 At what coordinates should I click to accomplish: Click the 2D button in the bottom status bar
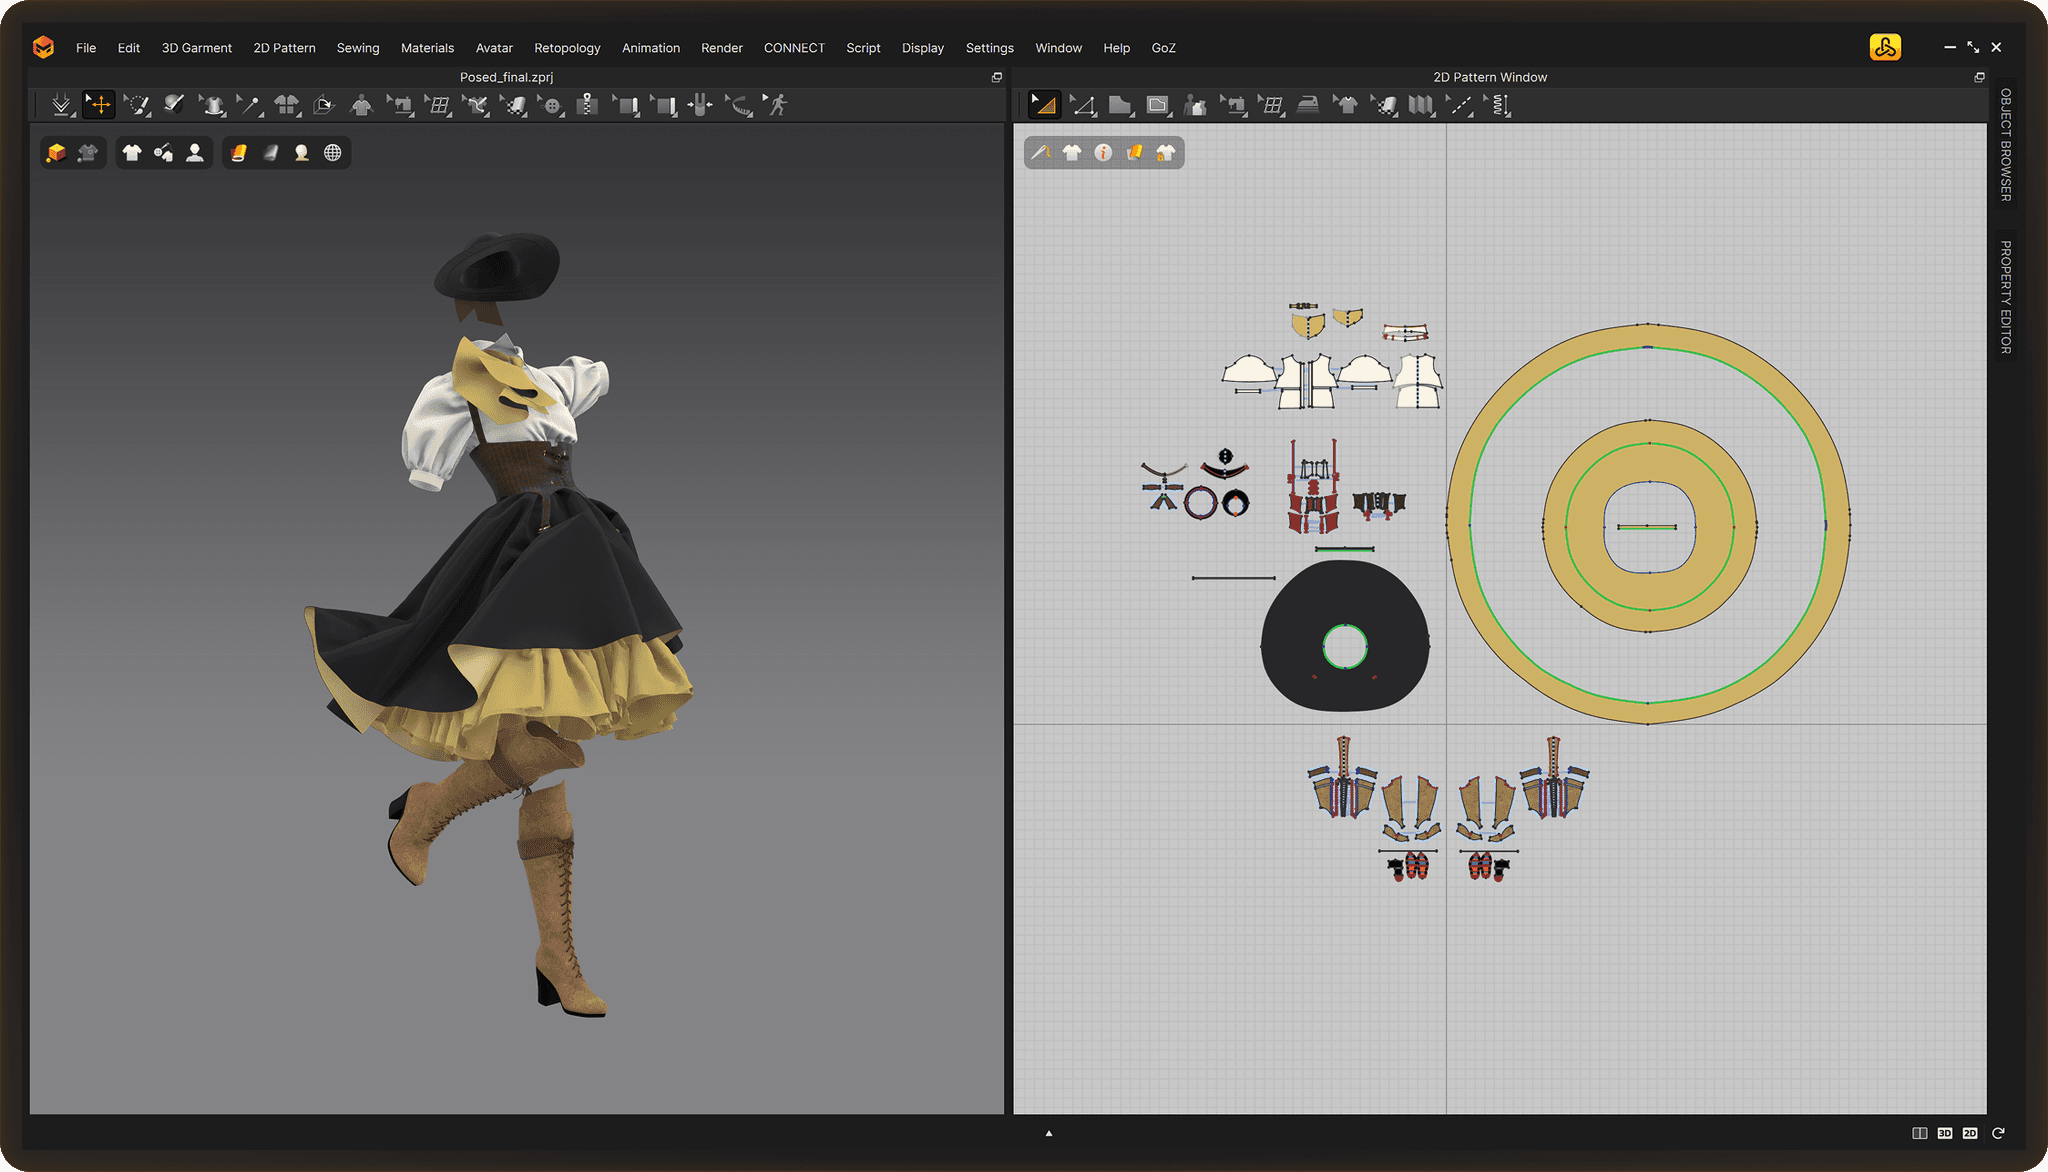click(x=1967, y=1133)
